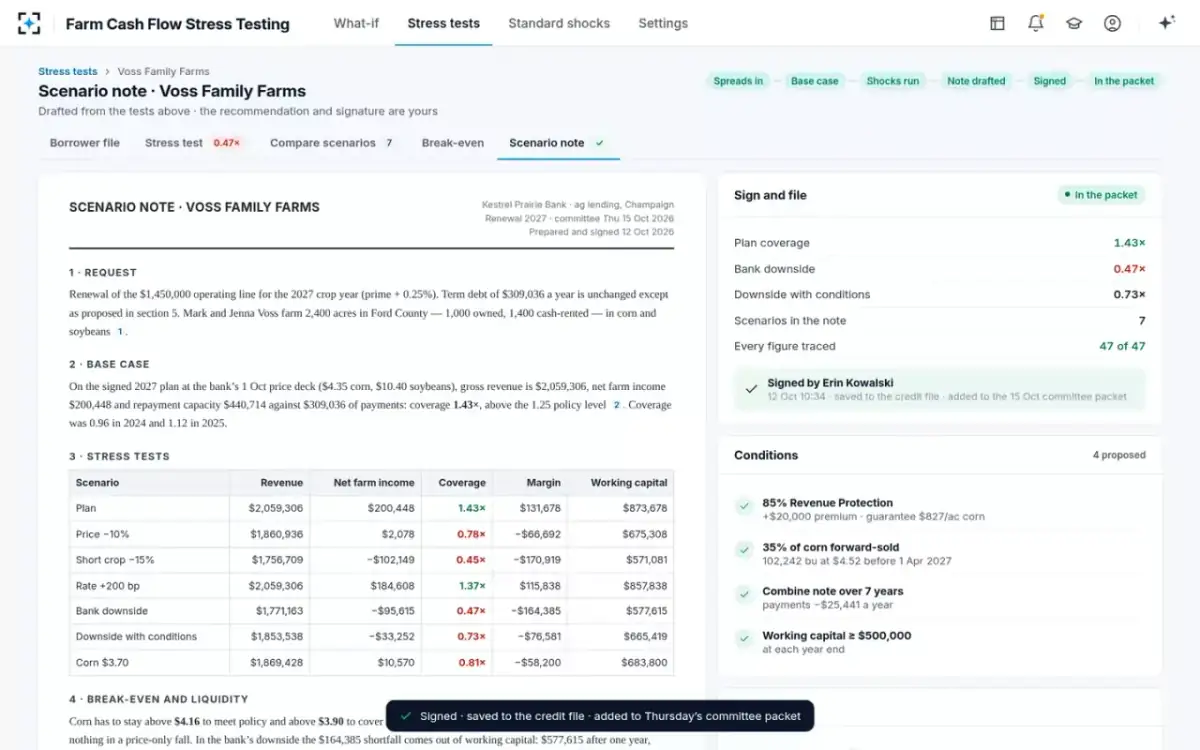This screenshot has height=750, width=1200.
Task: Click the check icon in the Signed toast
Action: pos(405,716)
